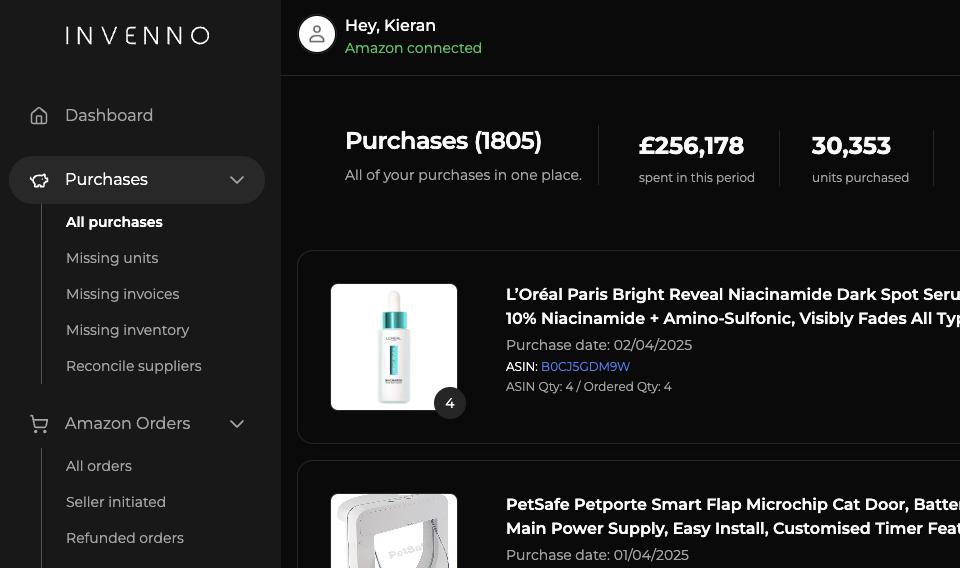960x568 pixels.
Task: Click the Purchases piggy bank icon
Action: tap(39, 180)
